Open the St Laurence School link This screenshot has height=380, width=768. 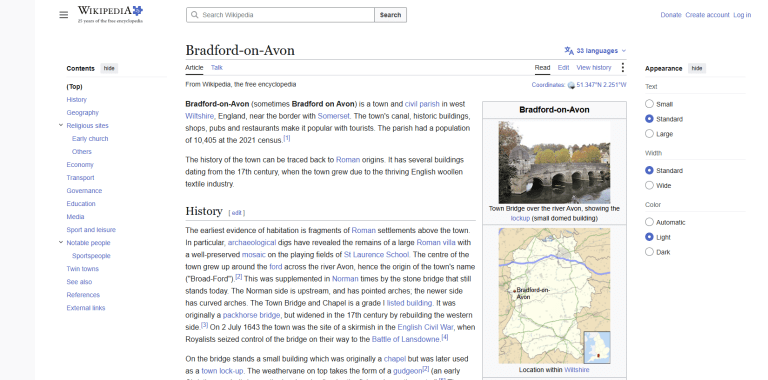click(376, 255)
